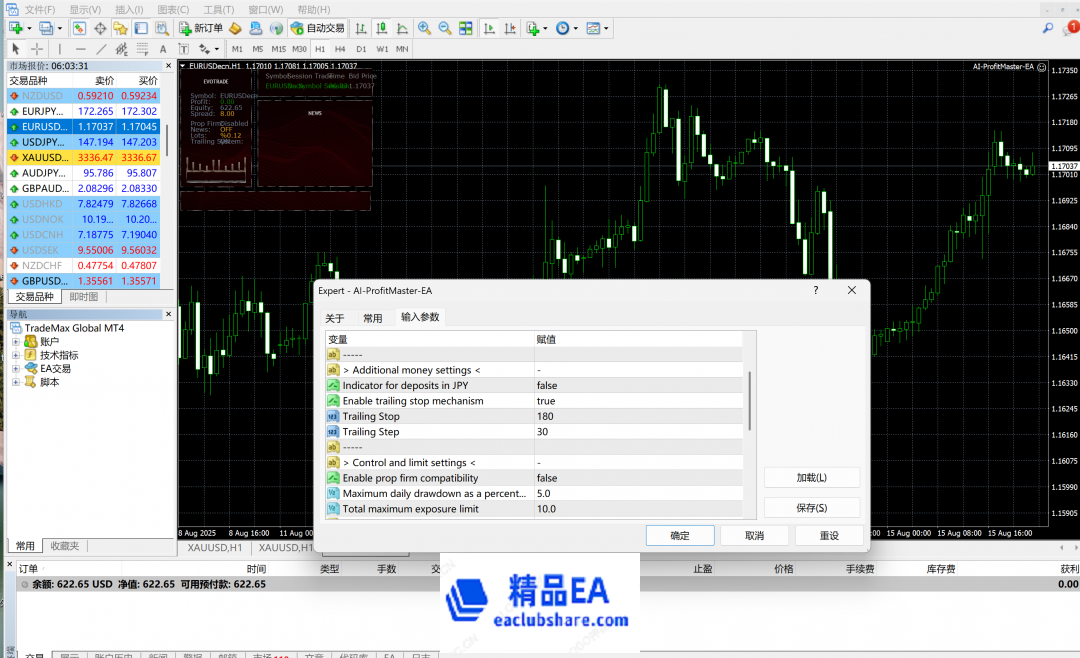Select the draw trendline tool
Screen dimensions: 1080x658
point(101,48)
